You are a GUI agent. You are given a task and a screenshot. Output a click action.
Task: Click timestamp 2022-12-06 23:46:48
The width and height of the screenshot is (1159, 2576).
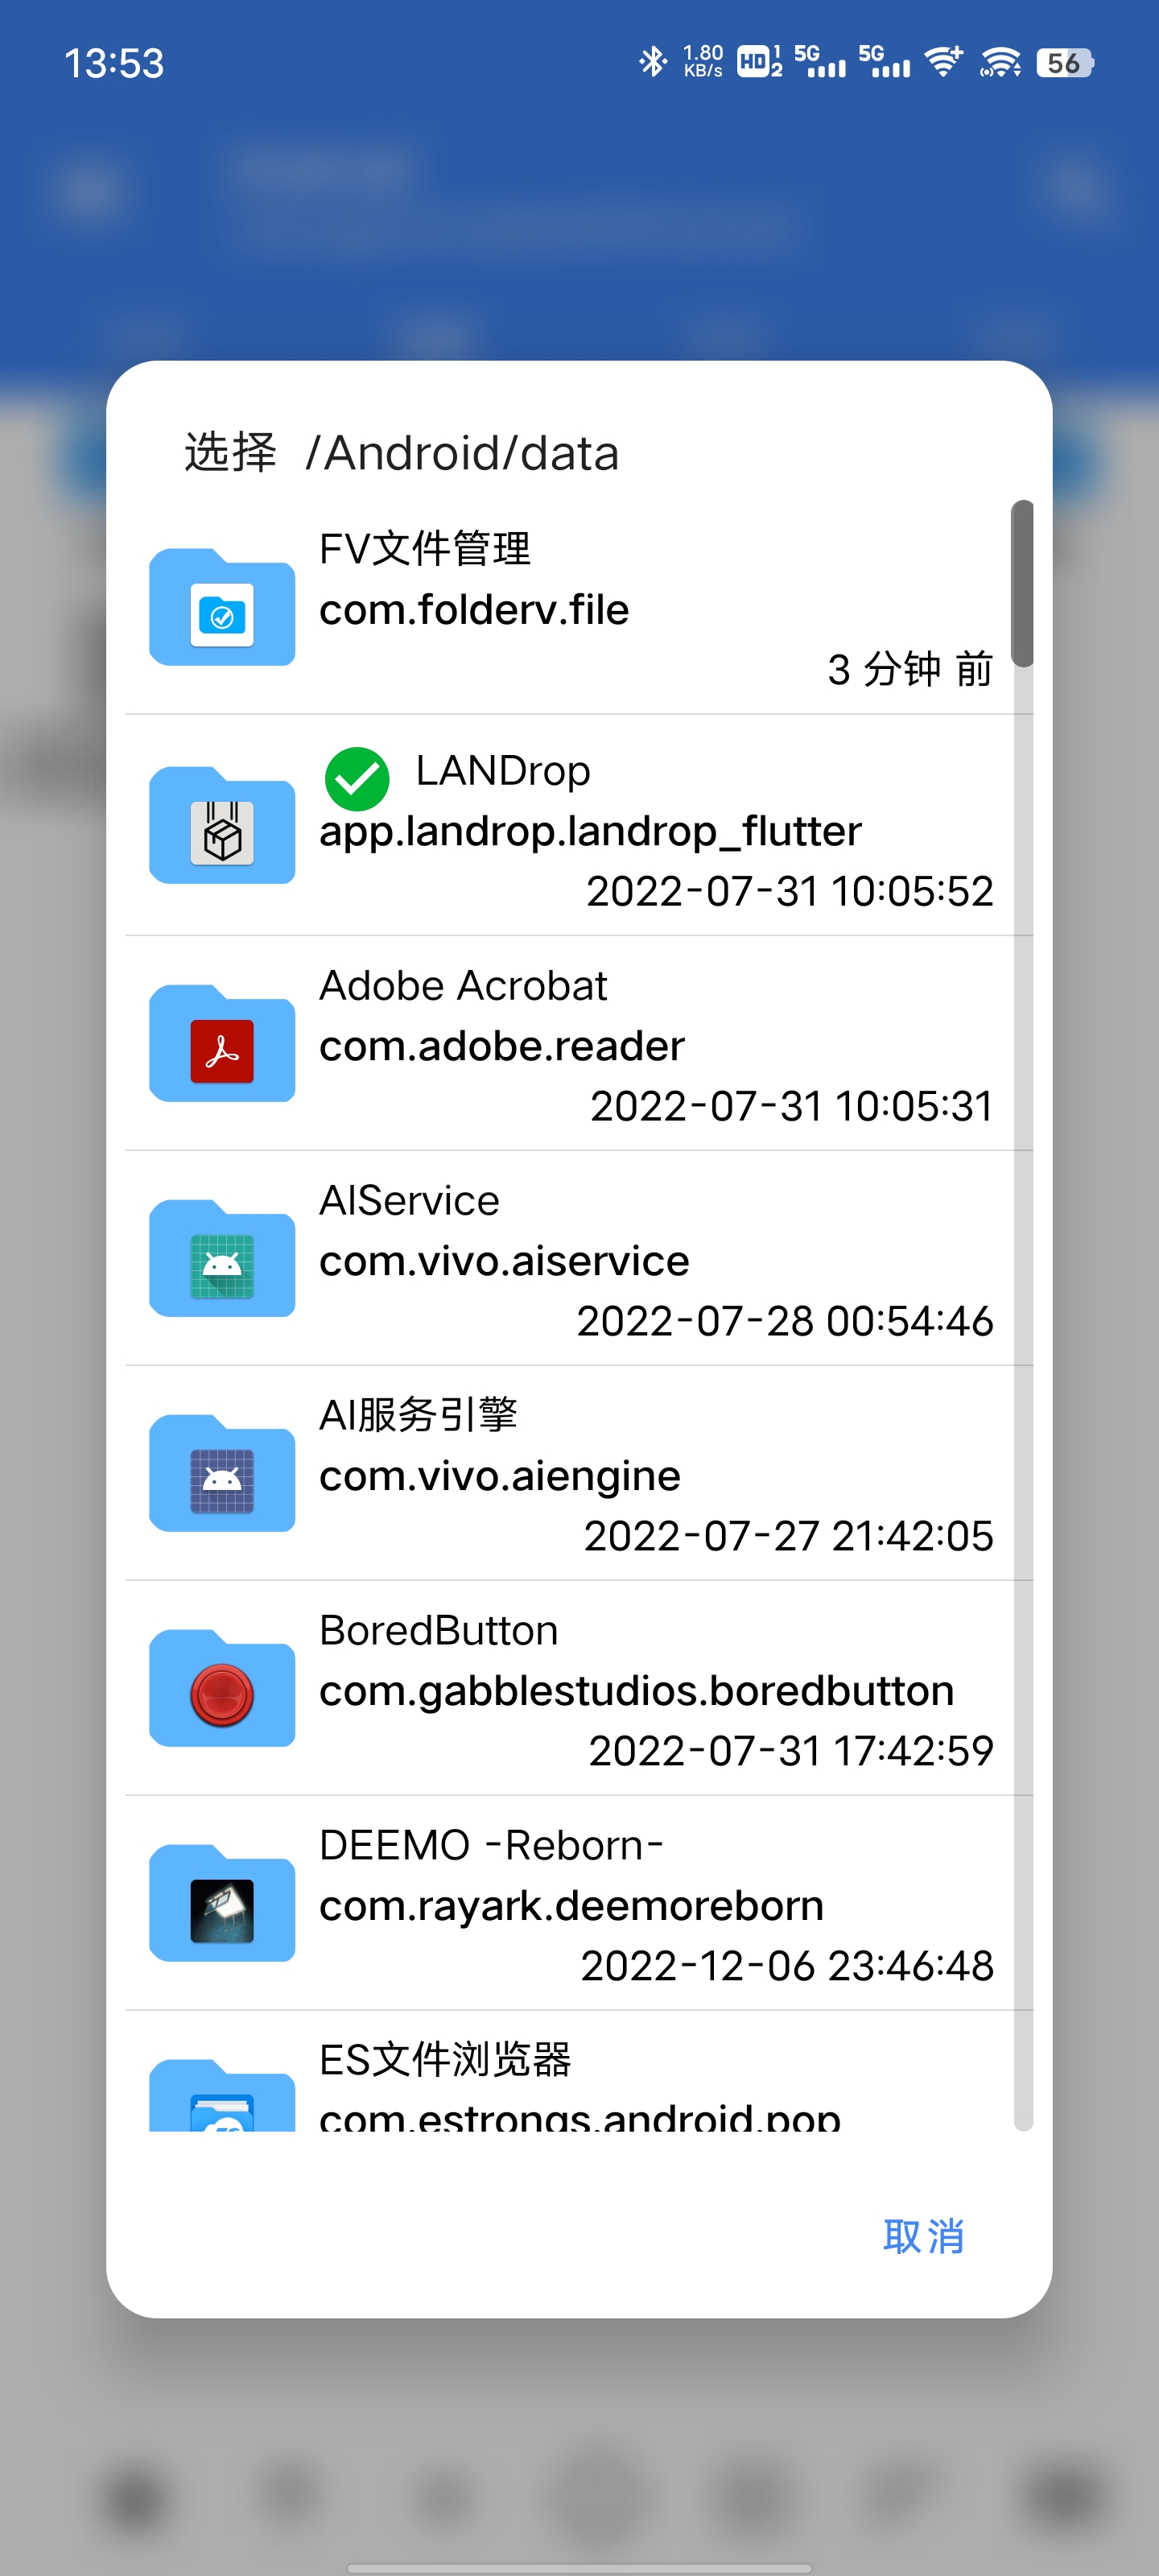[787, 1966]
